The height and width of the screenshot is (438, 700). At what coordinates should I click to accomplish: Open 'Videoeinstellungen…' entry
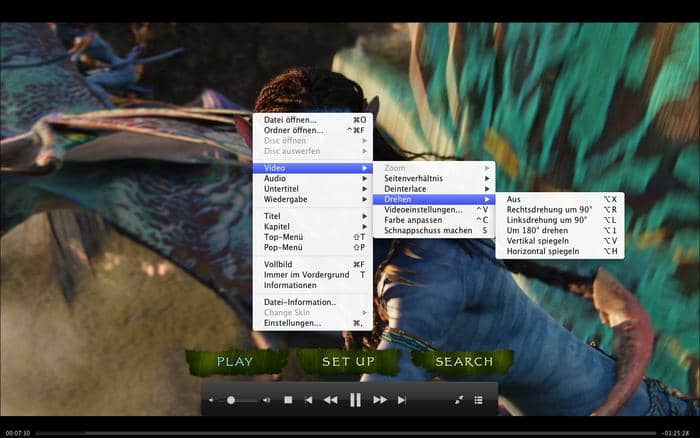(x=434, y=209)
